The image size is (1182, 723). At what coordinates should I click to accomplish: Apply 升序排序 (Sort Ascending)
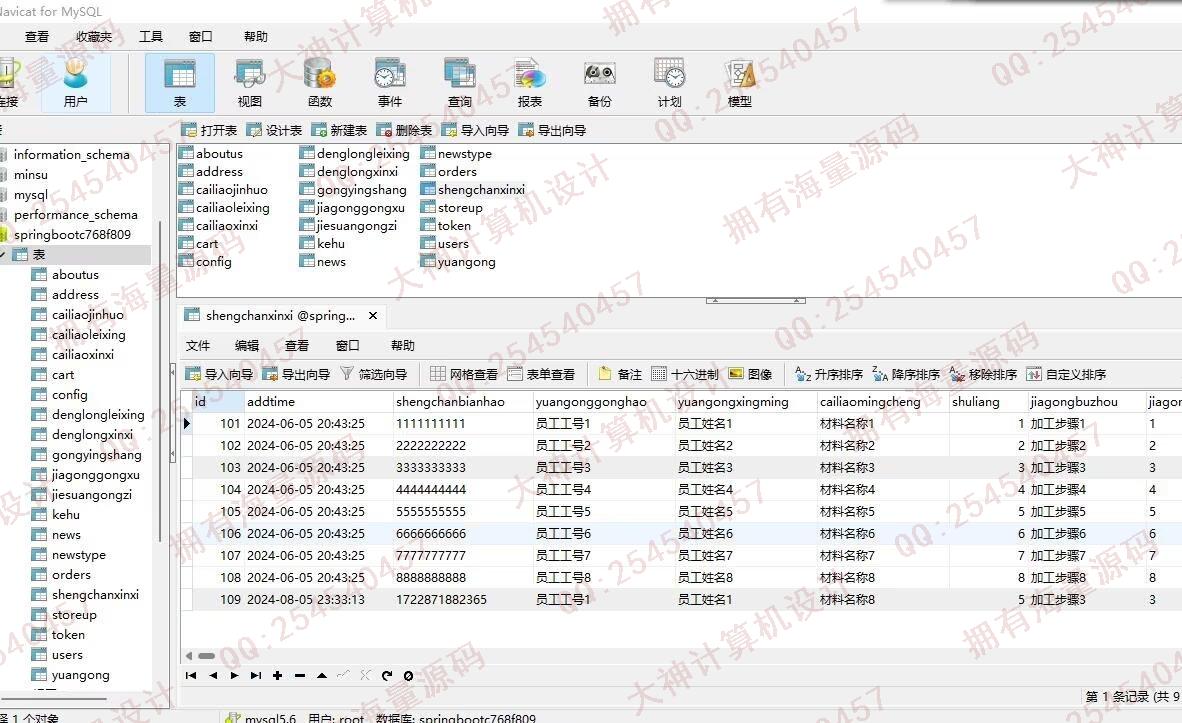[x=828, y=374]
